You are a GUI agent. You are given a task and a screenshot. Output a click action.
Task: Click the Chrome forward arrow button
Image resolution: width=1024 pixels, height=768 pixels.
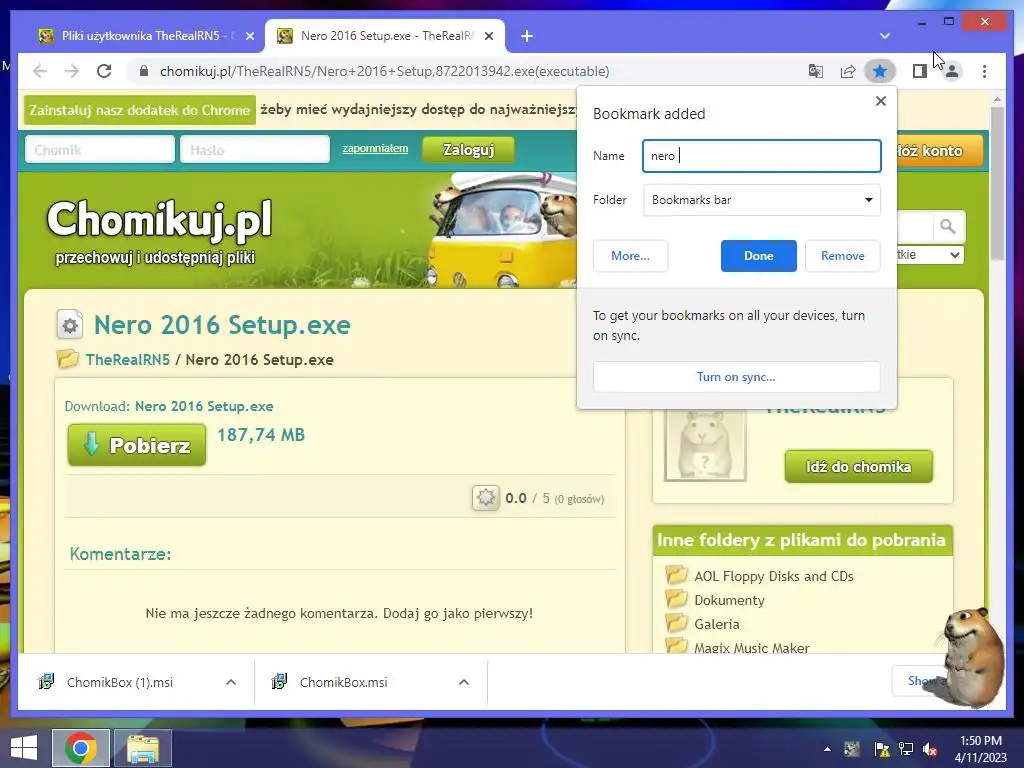pyautogui.click(x=72, y=71)
